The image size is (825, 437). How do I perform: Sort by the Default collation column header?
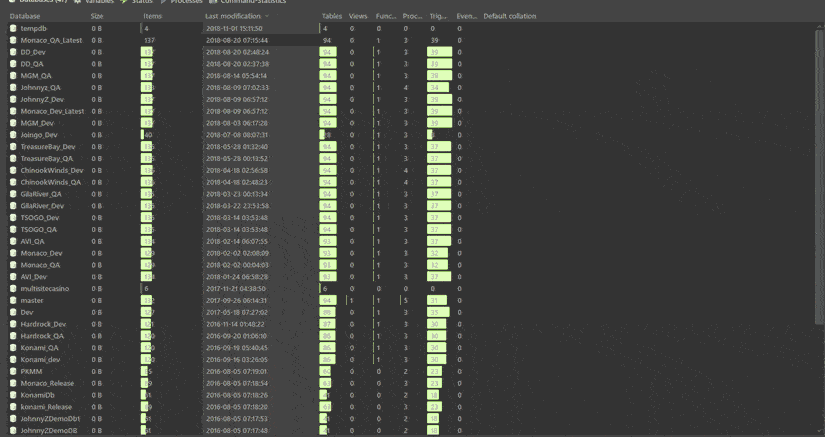point(510,16)
